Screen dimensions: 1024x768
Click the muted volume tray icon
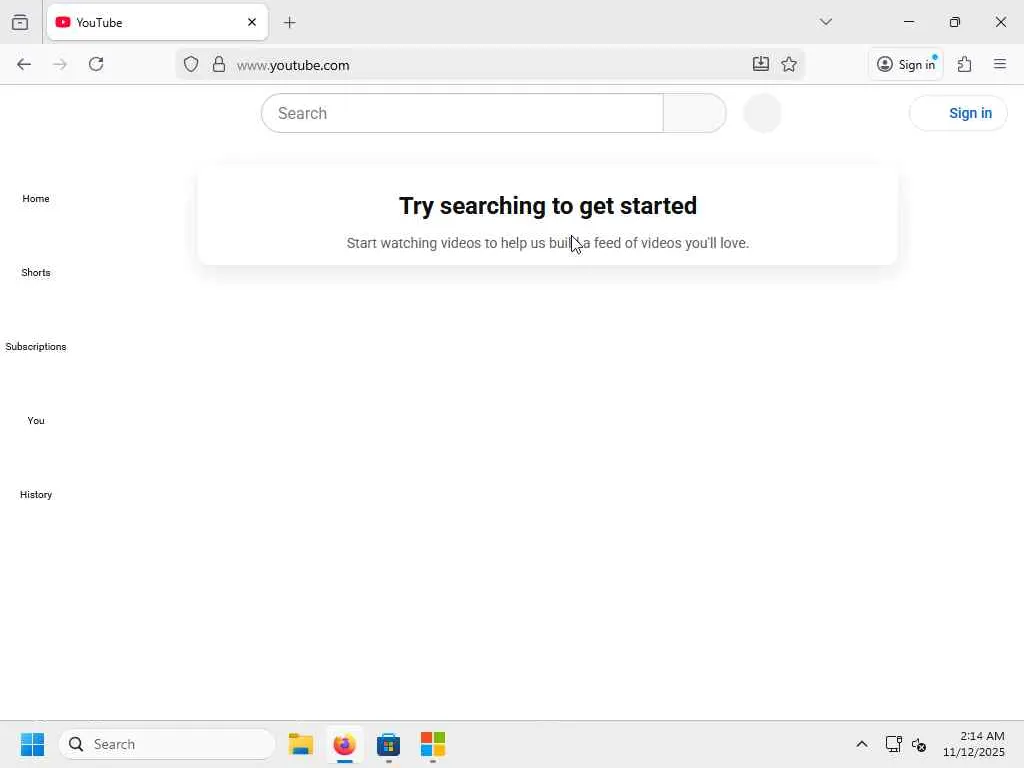[919, 744]
